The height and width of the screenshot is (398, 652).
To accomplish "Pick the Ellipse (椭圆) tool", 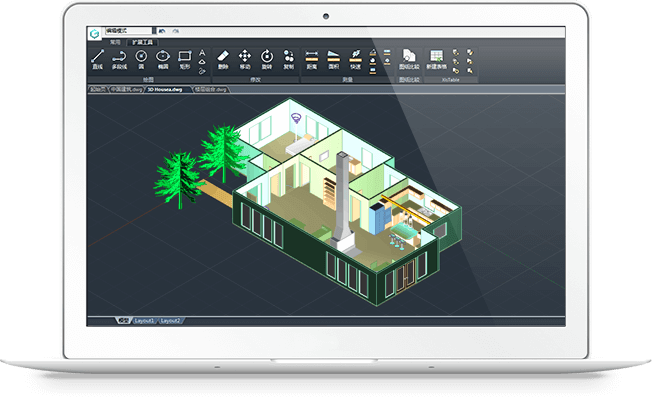I will (x=163, y=59).
